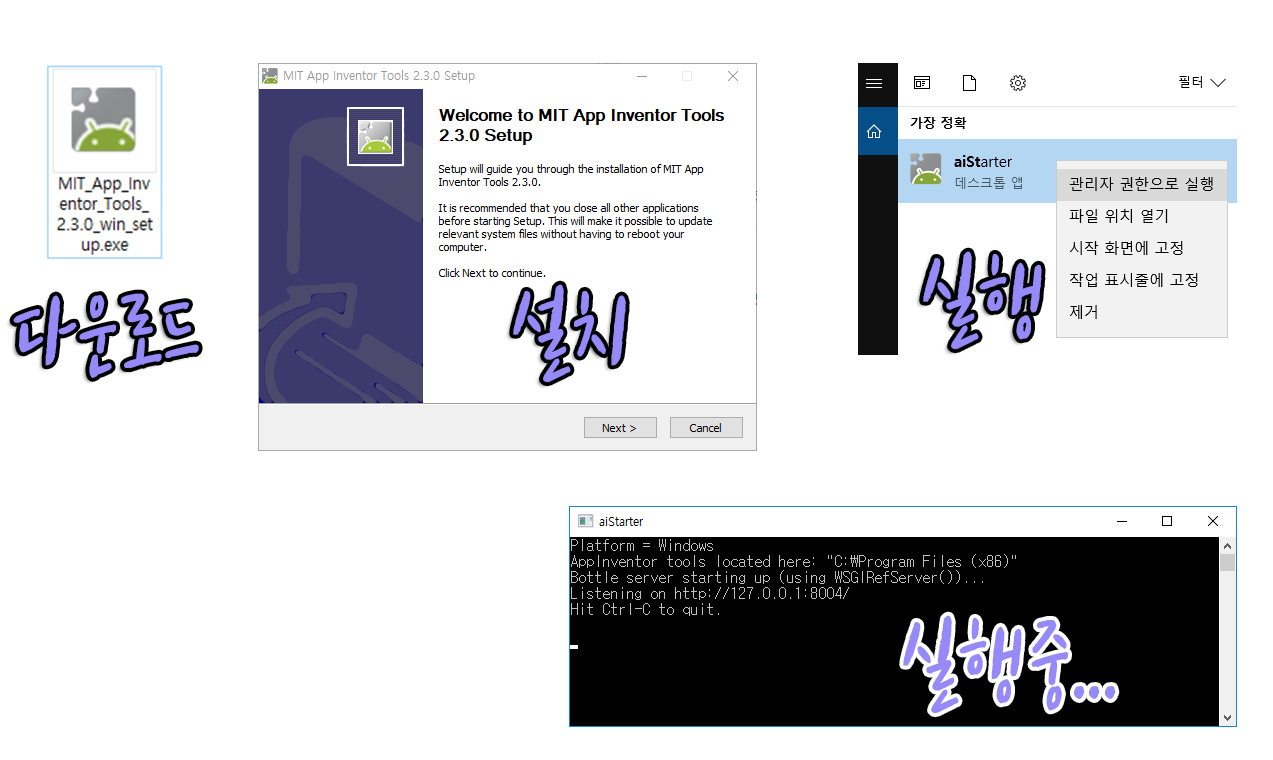Click the 데스크톱 앱 label under aiStarter
Screen dimensions: 1273x760
point(989,183)
